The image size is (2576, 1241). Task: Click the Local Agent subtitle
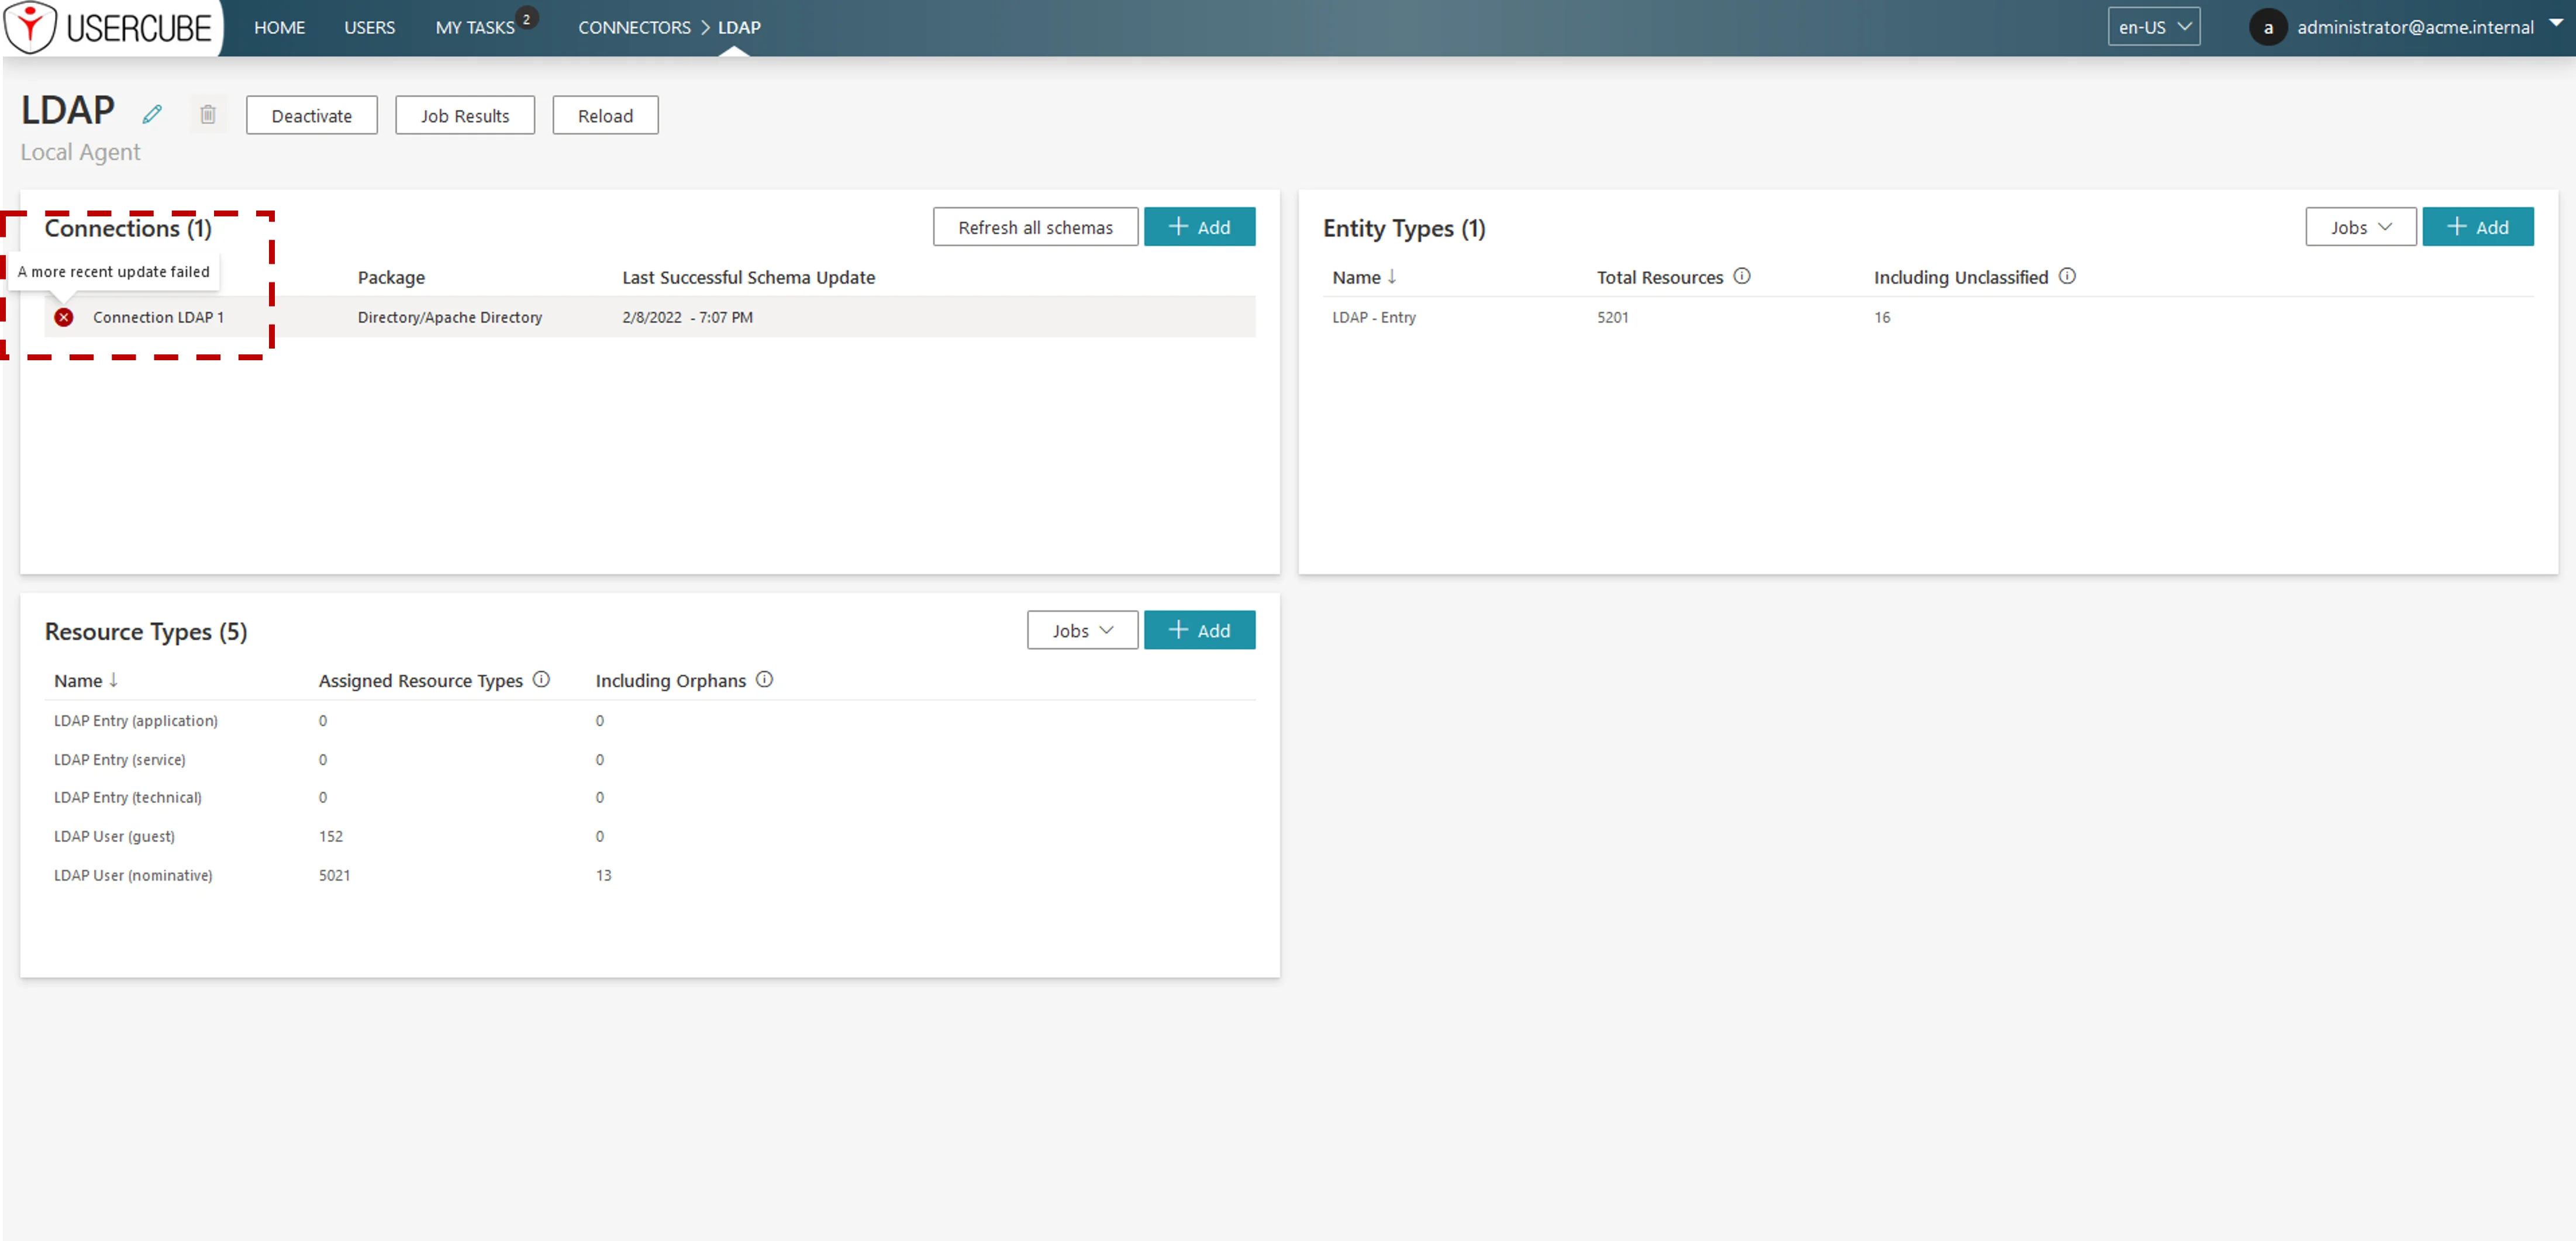(x=80, y=152)
